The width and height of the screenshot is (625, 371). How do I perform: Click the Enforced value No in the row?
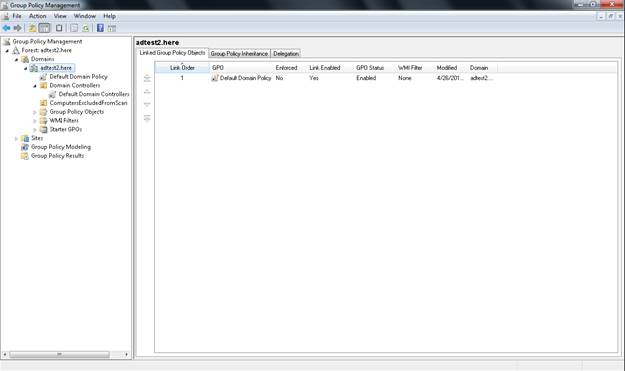coord(279,78)
